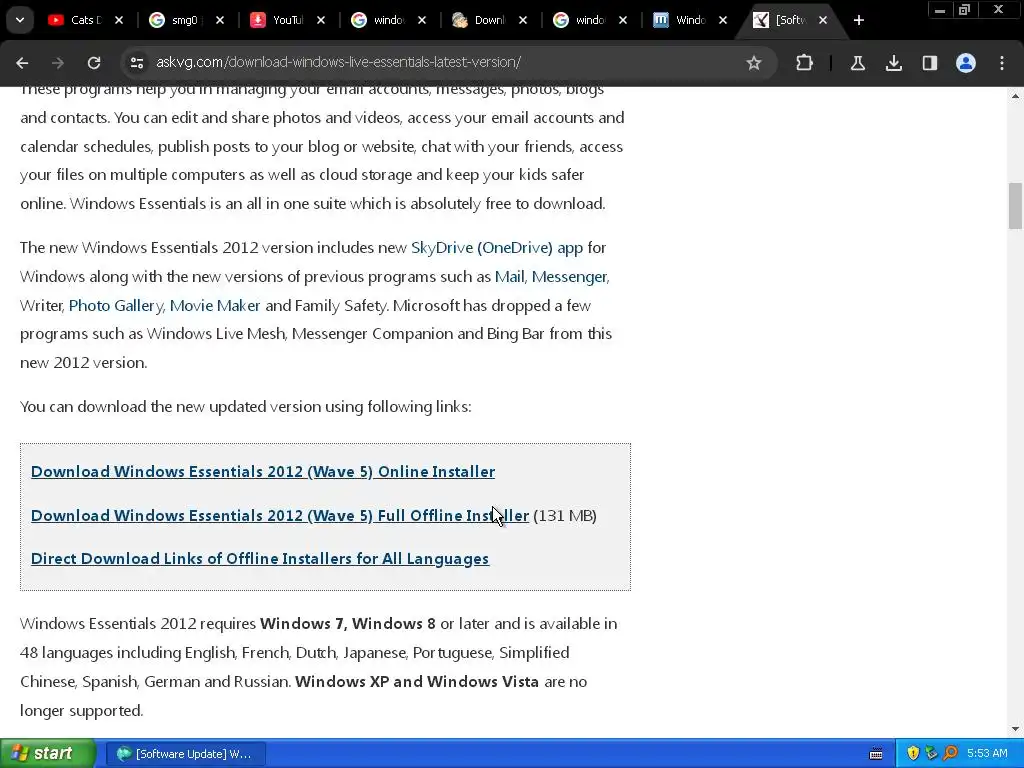Open the Movie Maker link

tap(215, 306)
